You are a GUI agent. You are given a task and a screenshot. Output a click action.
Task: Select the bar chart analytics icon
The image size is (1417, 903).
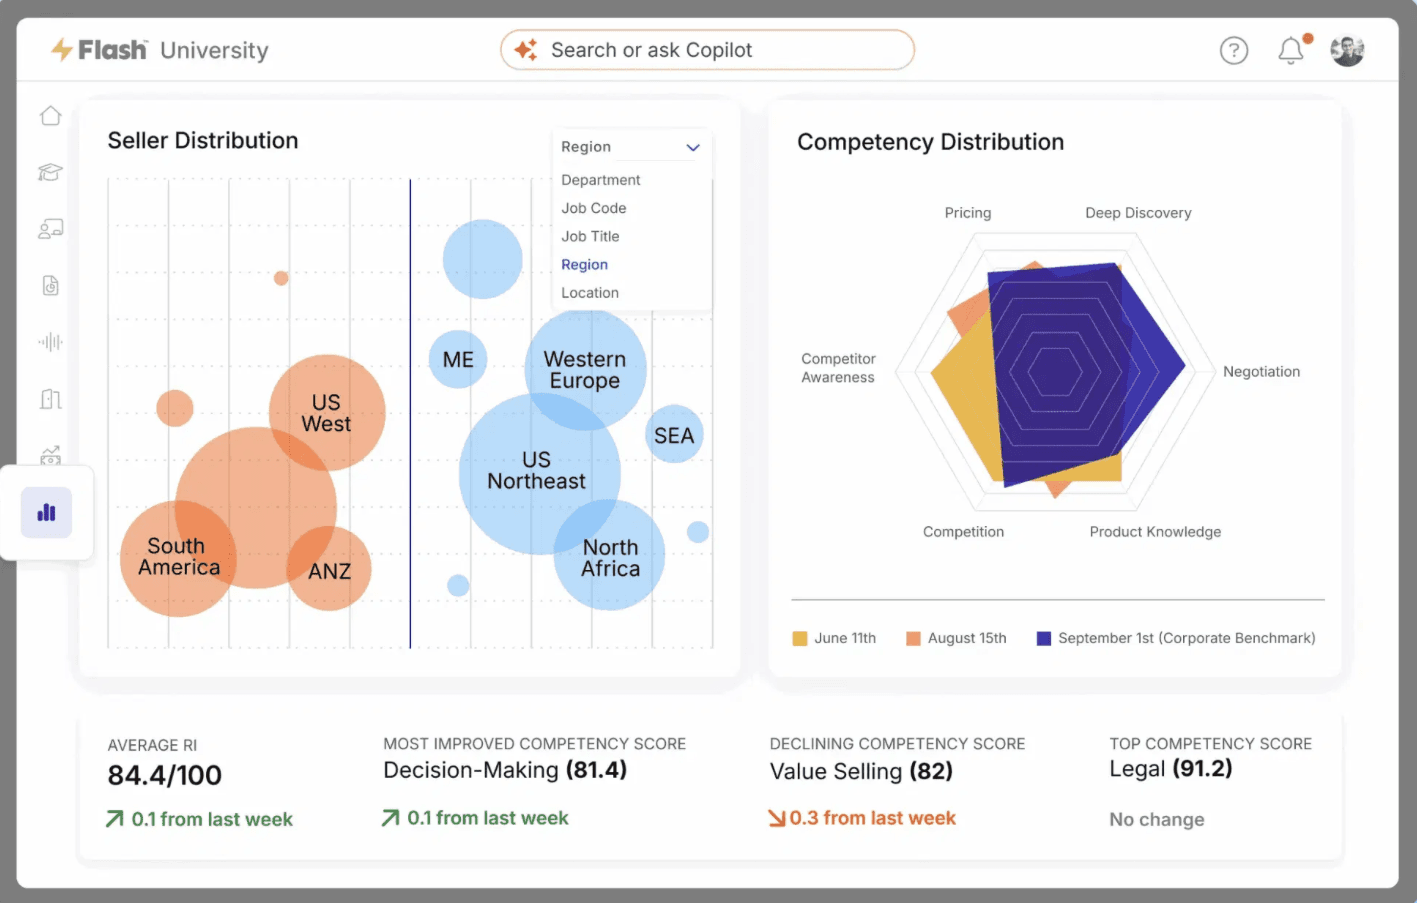point(46,513)
